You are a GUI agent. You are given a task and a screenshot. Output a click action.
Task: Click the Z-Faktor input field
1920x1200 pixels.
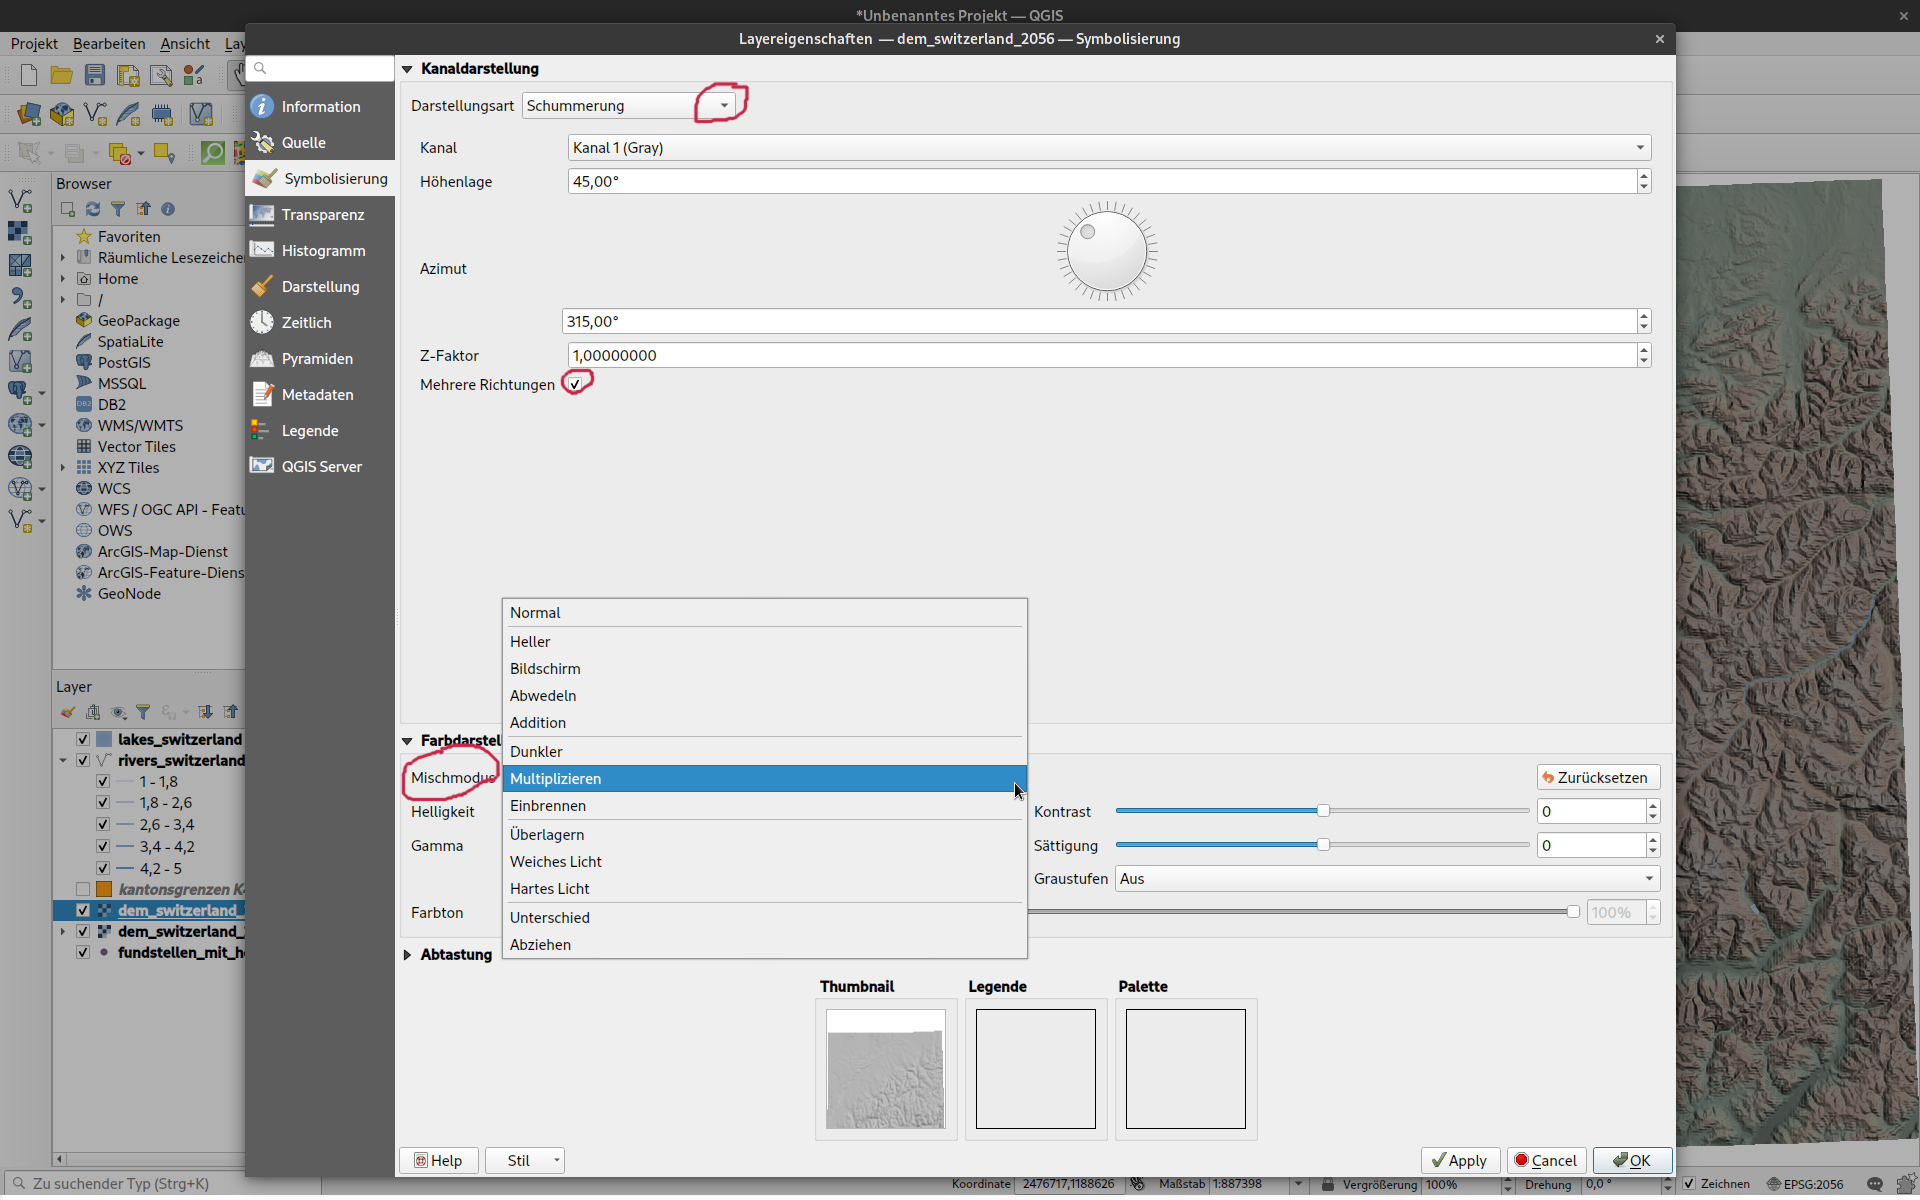[1100, 356]
